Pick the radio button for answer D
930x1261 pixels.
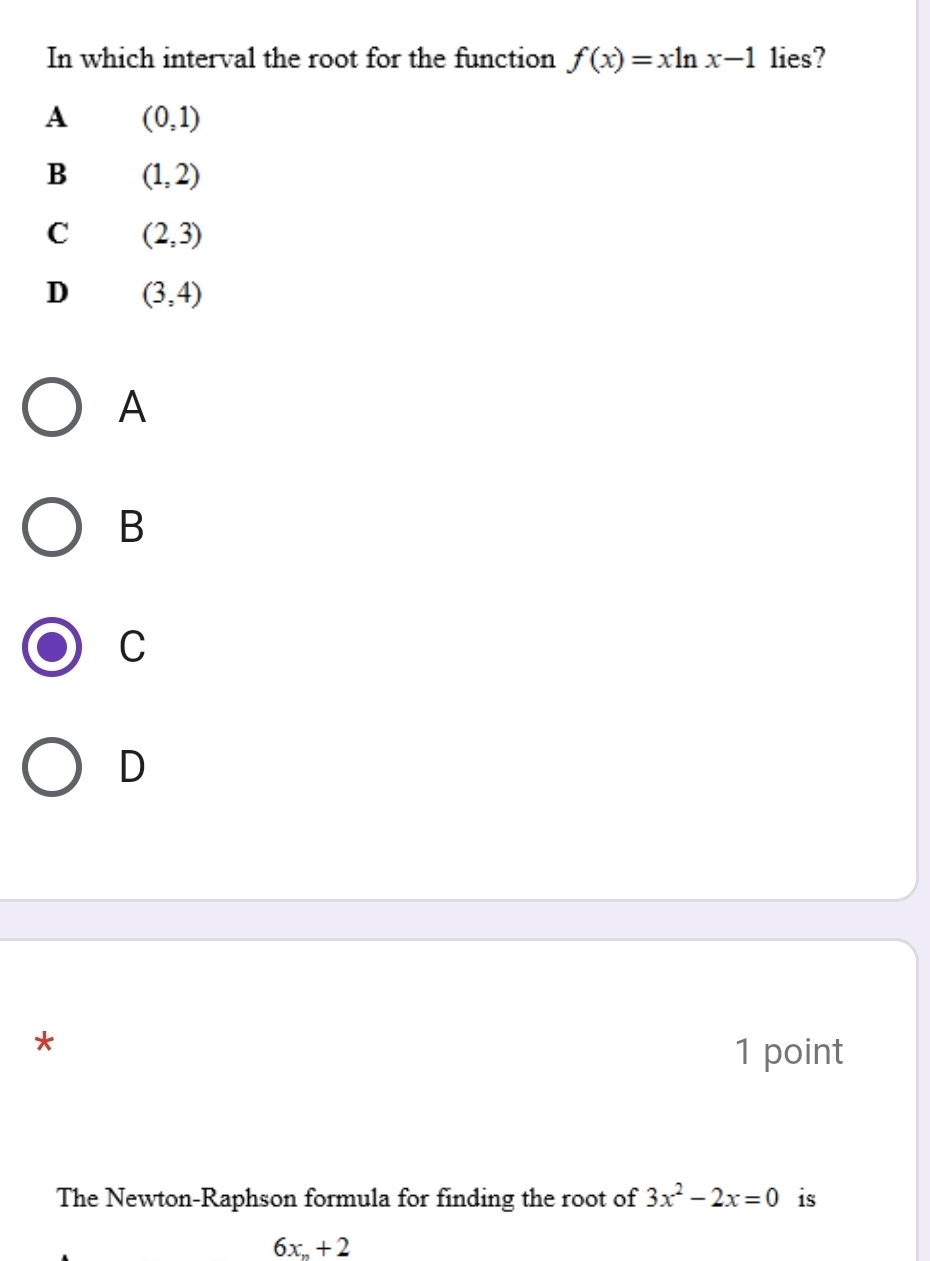pos(53,767)
